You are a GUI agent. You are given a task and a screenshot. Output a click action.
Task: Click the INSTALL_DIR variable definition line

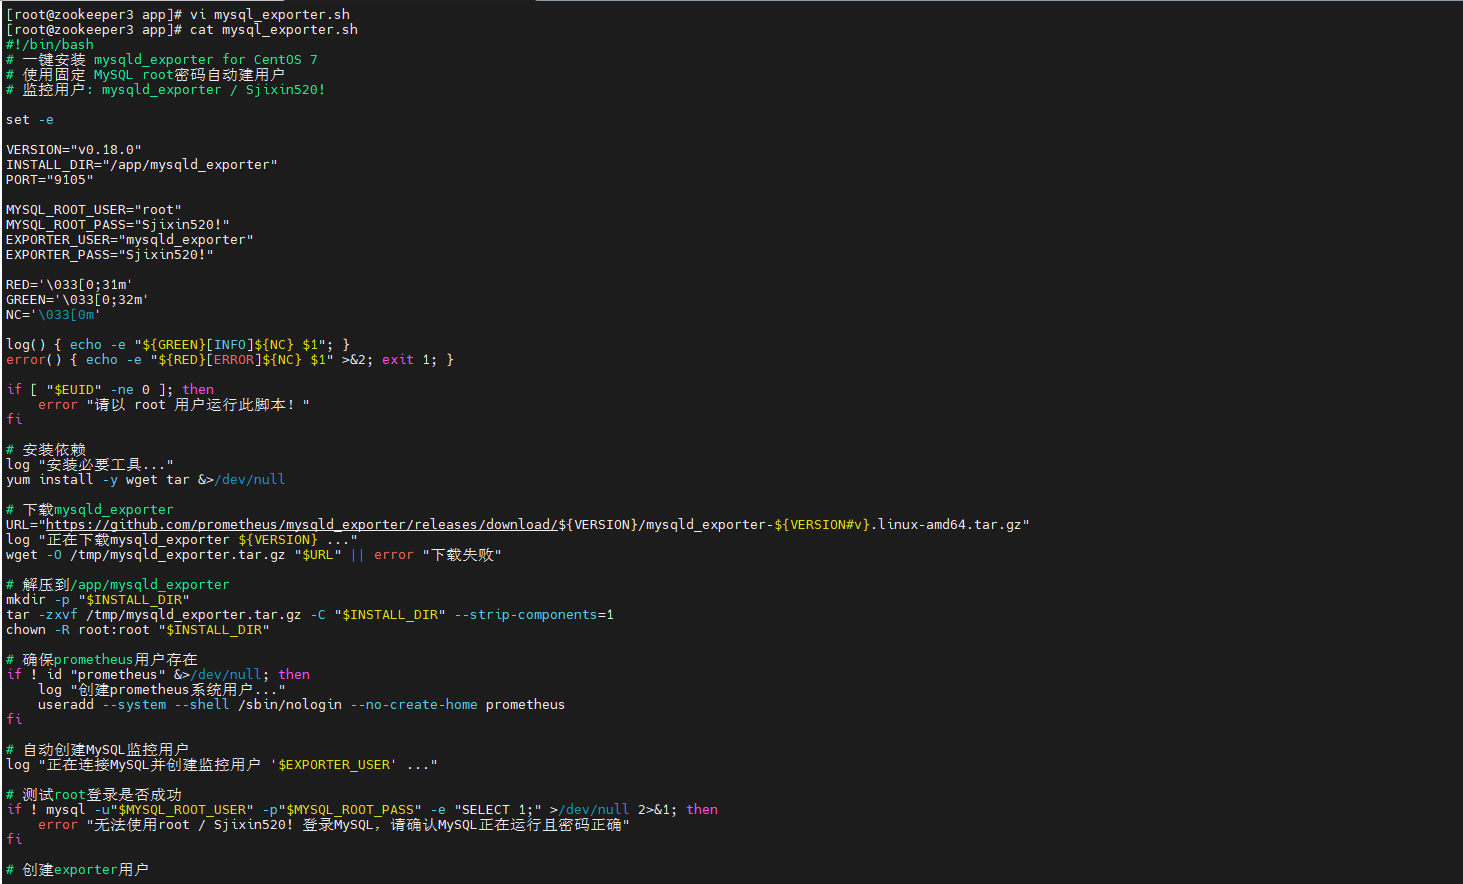click(142, 164)
